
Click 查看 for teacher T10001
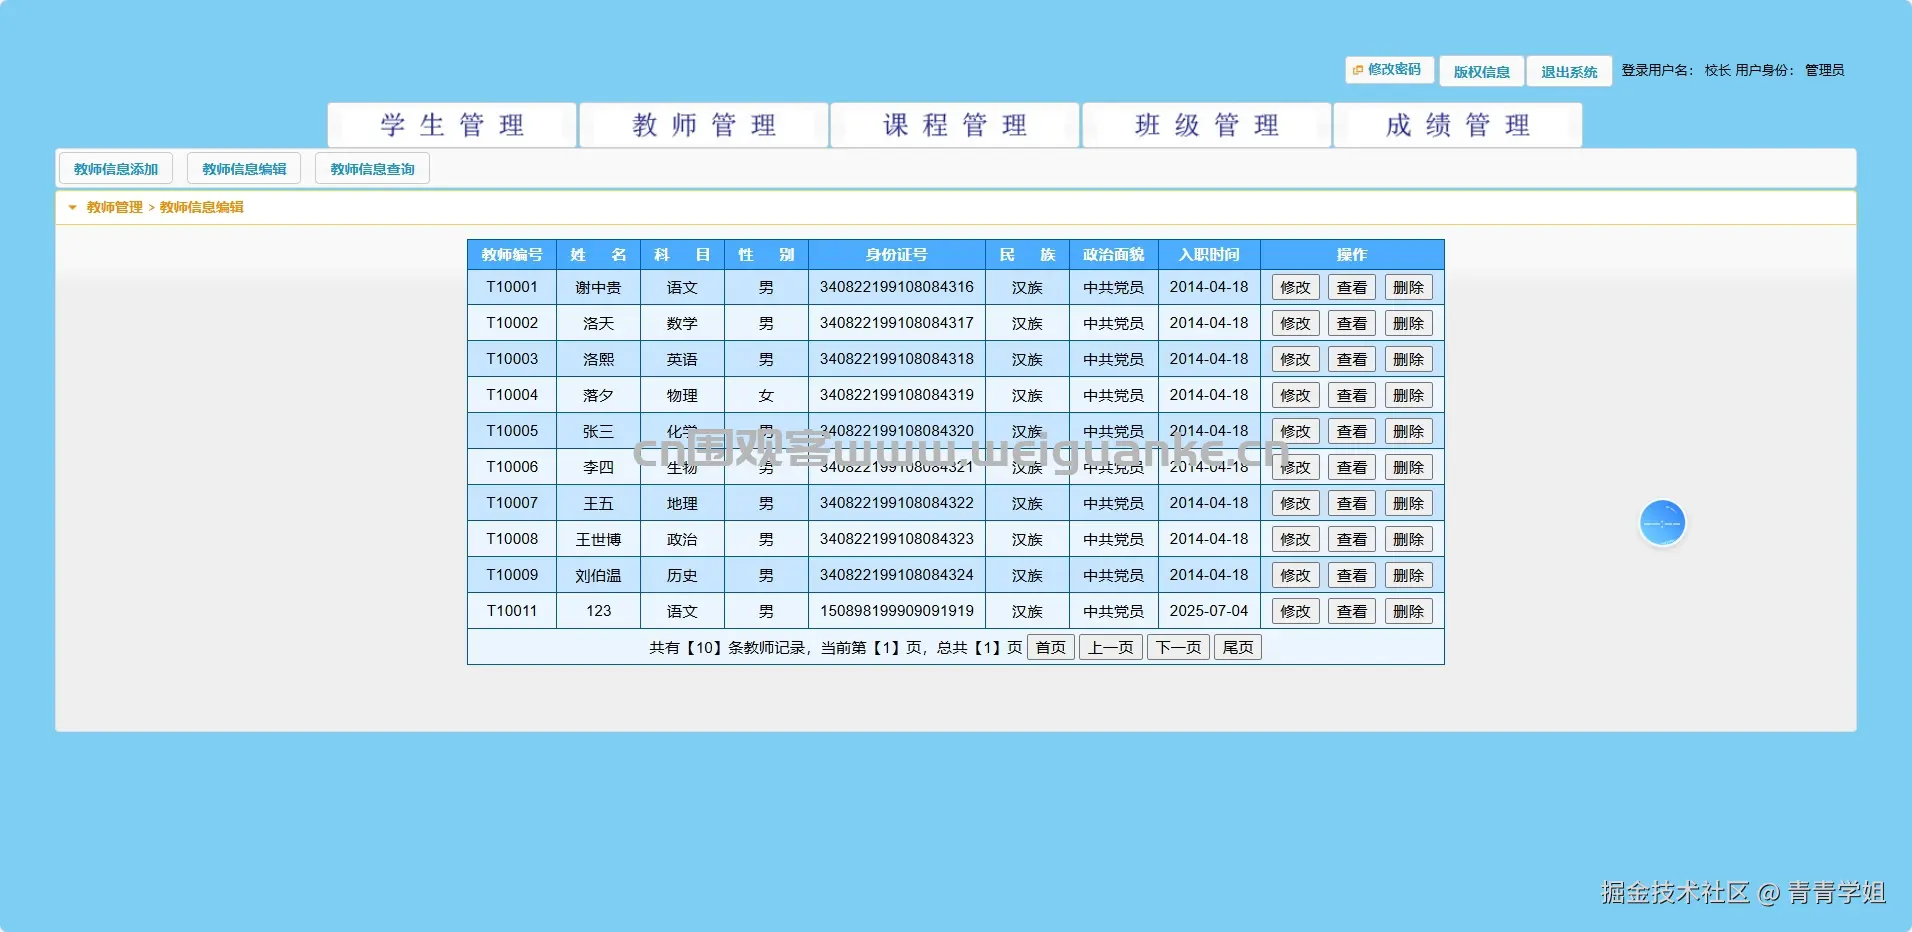(x=1352, y=288)
